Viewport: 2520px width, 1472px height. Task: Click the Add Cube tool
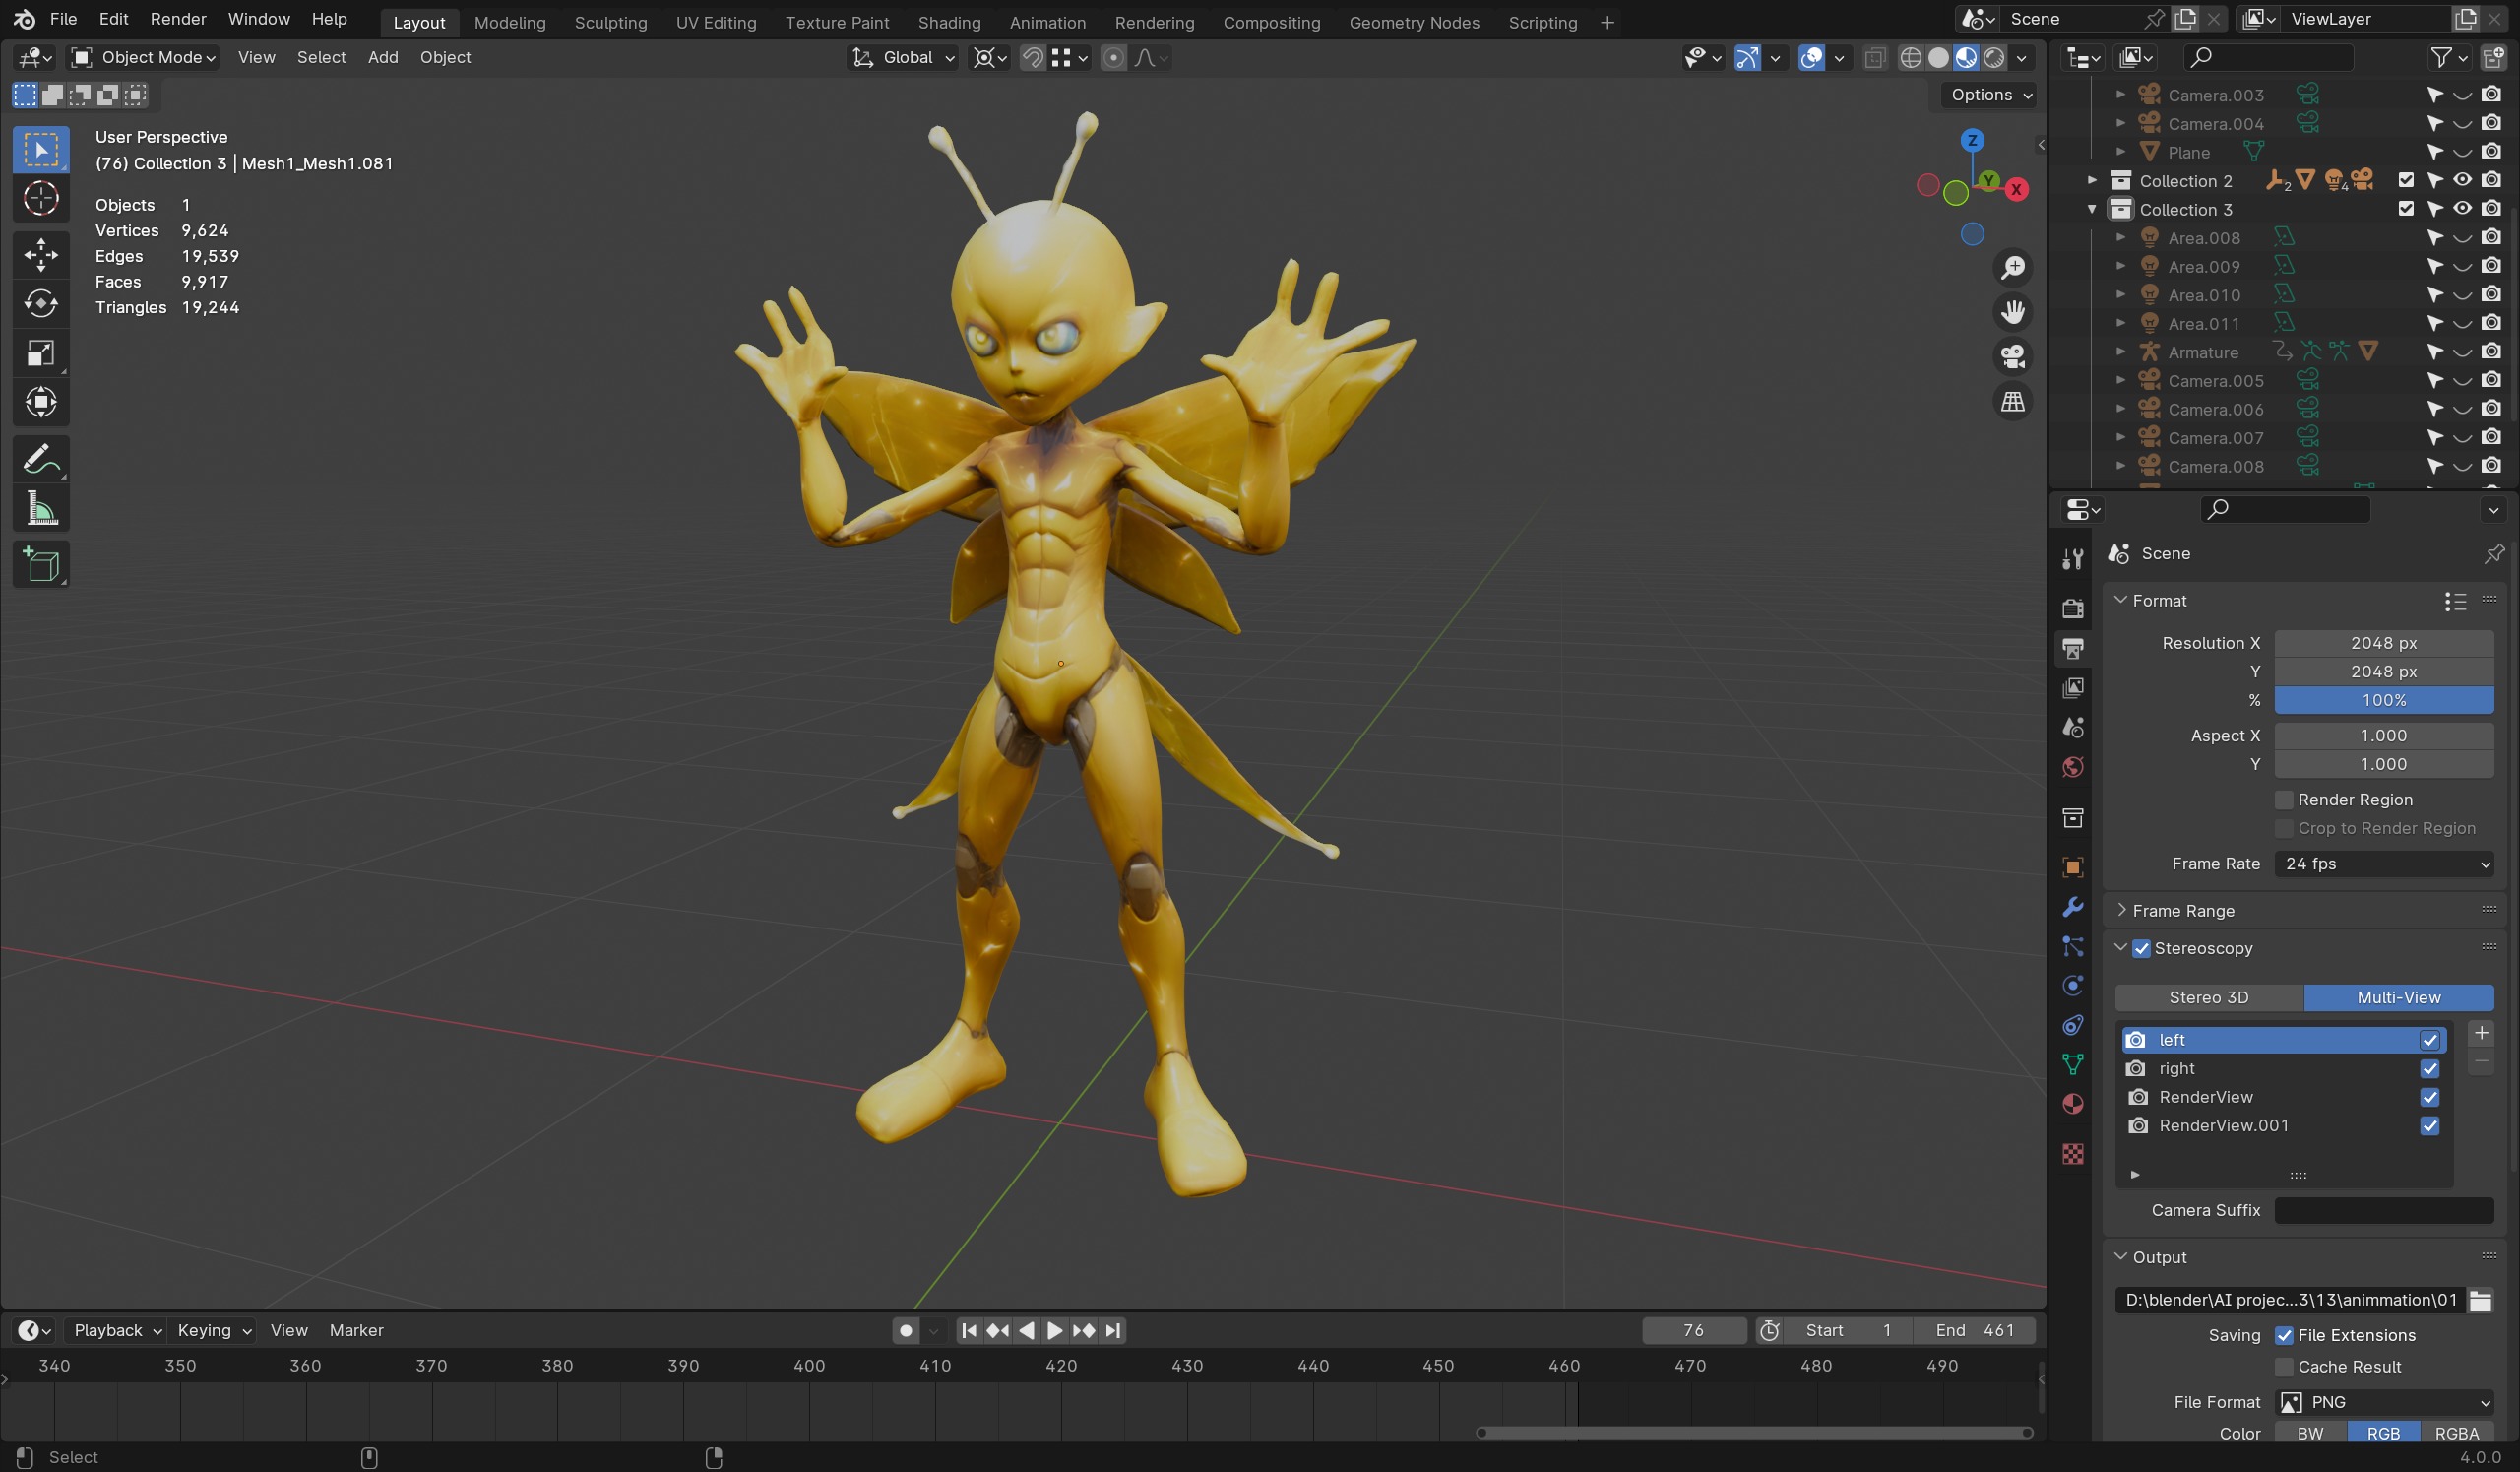[x=41, y=565]
